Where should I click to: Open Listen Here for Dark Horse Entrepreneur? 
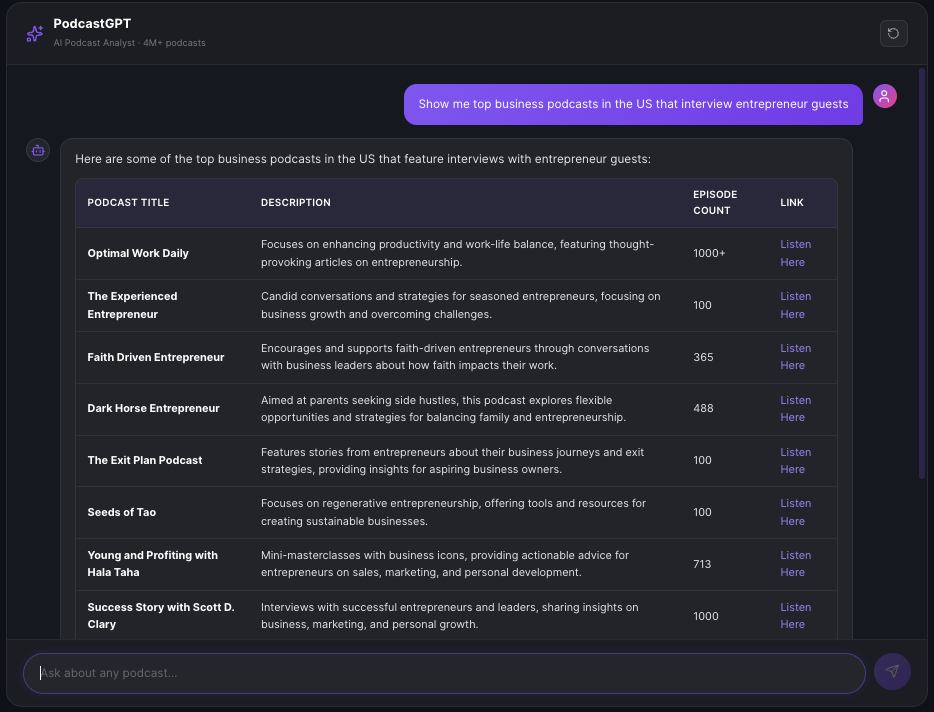[x=795, y=409]
